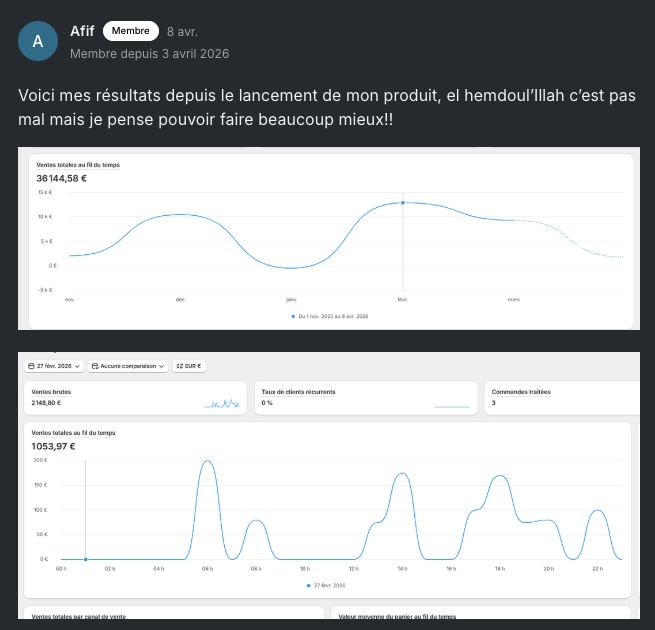Open the Afif username profile link

82,31
